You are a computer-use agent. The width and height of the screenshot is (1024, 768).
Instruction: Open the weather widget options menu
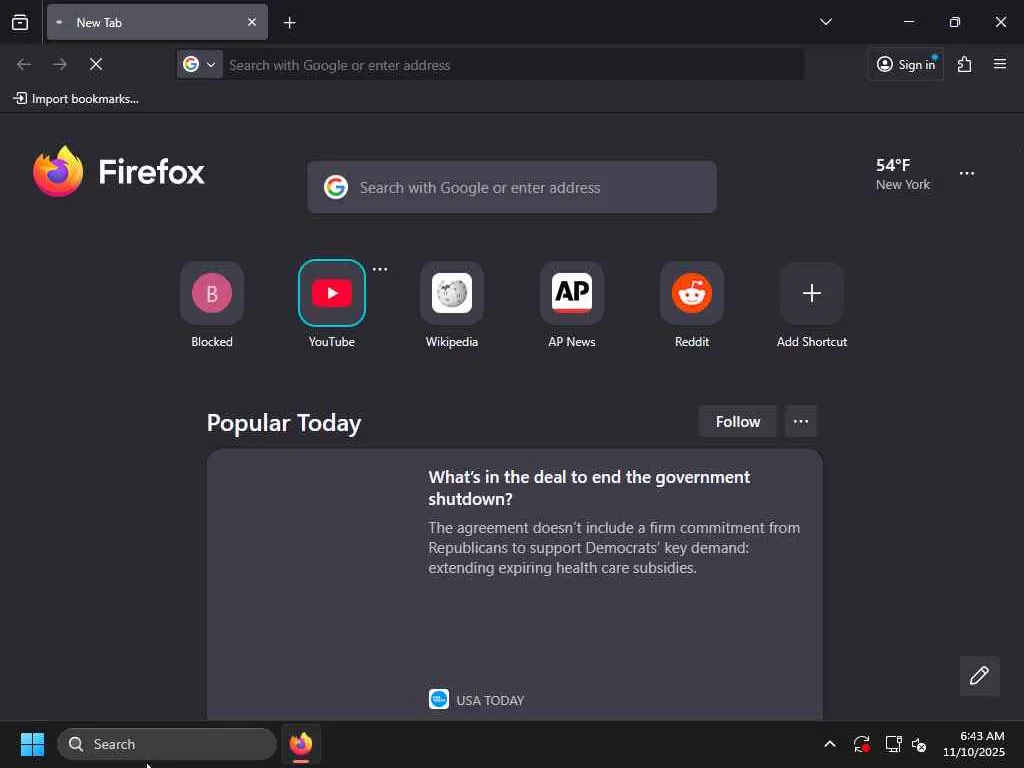pos(967,173)
